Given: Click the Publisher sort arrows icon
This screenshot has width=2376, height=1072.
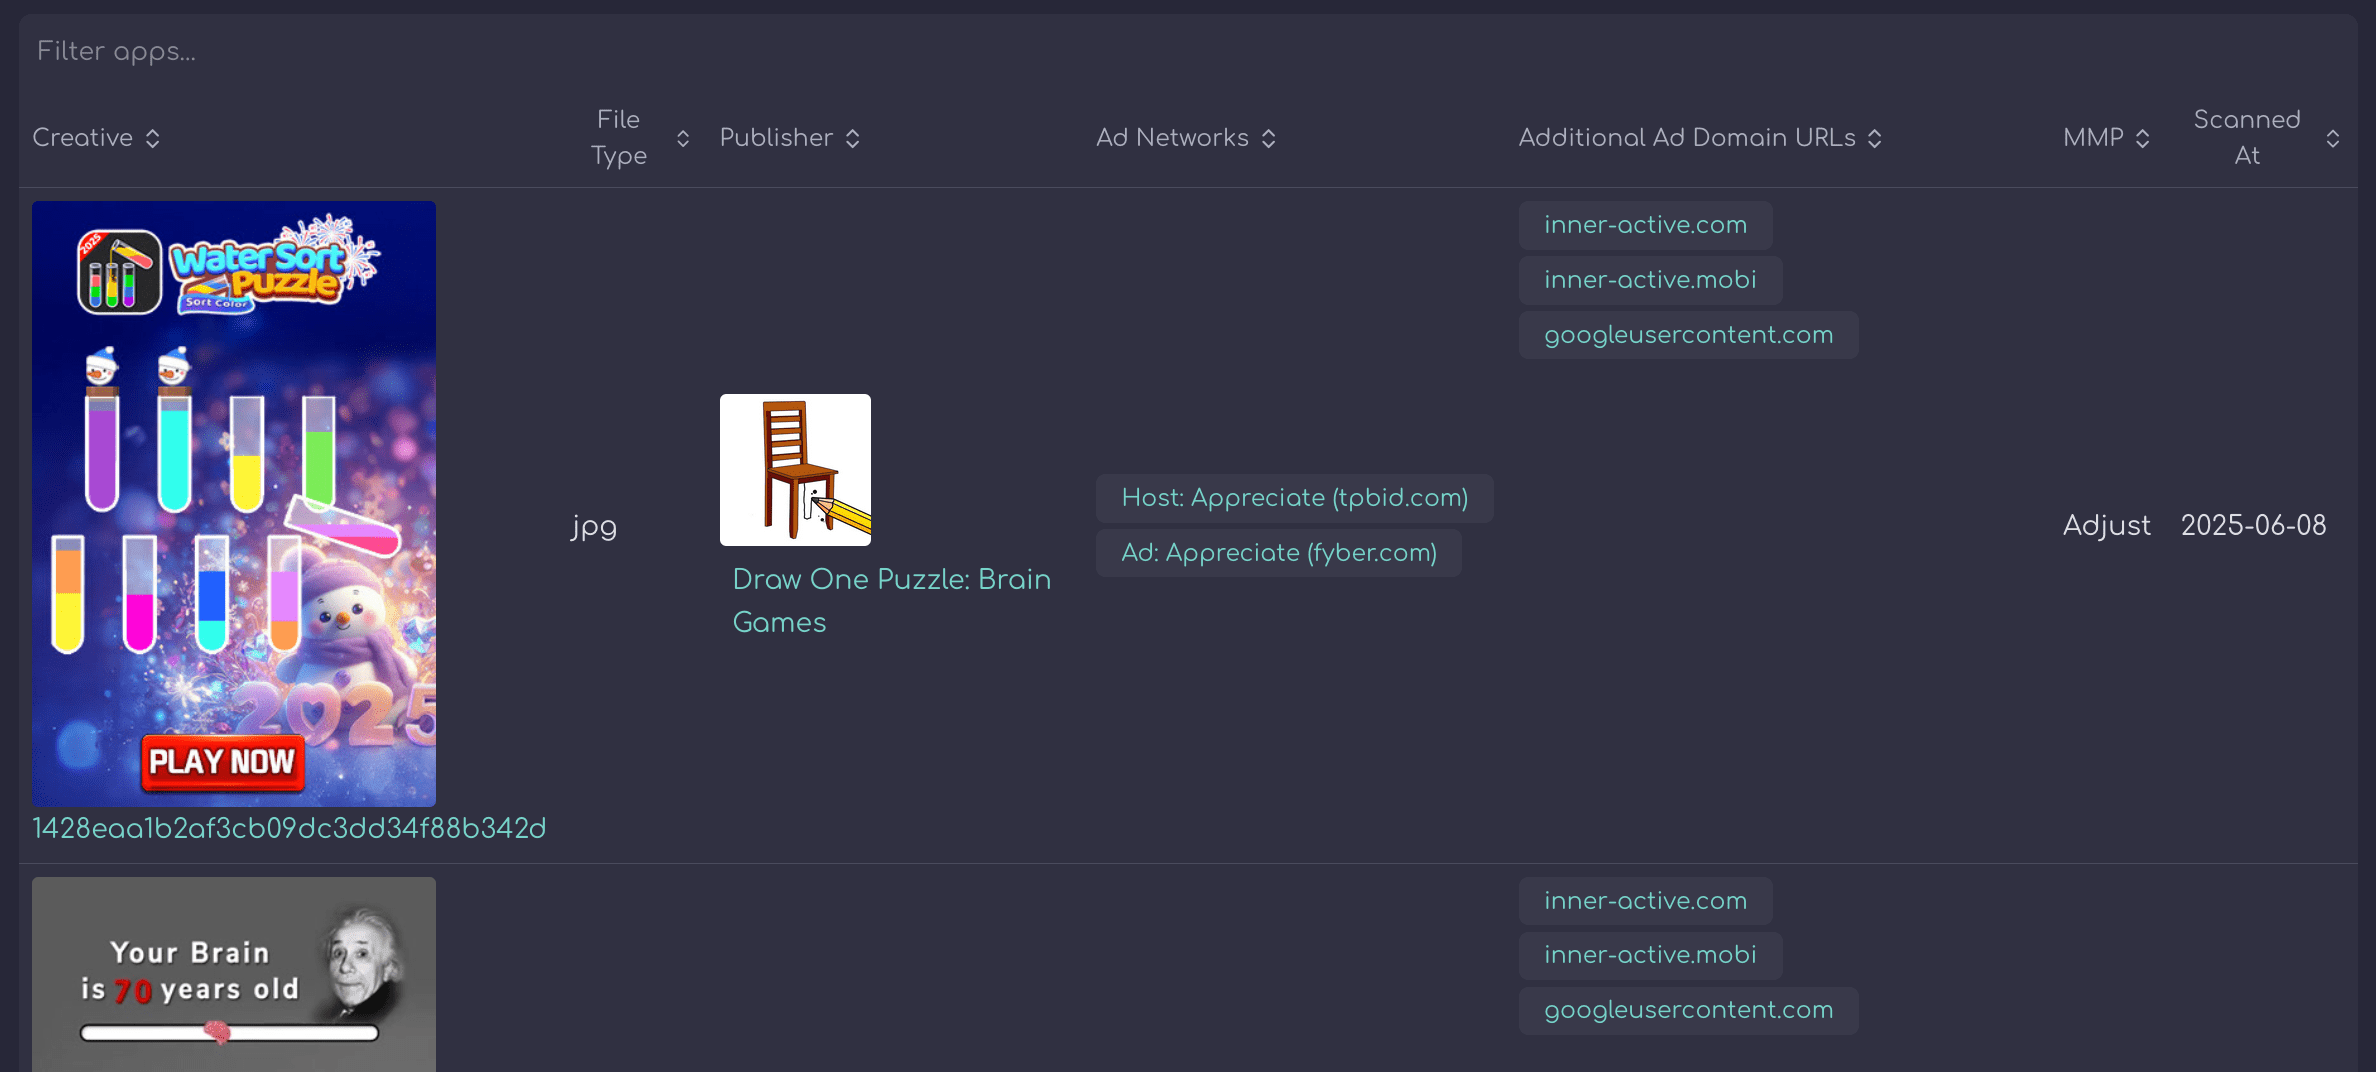Looking at the screenshot, I should point(852,138).
